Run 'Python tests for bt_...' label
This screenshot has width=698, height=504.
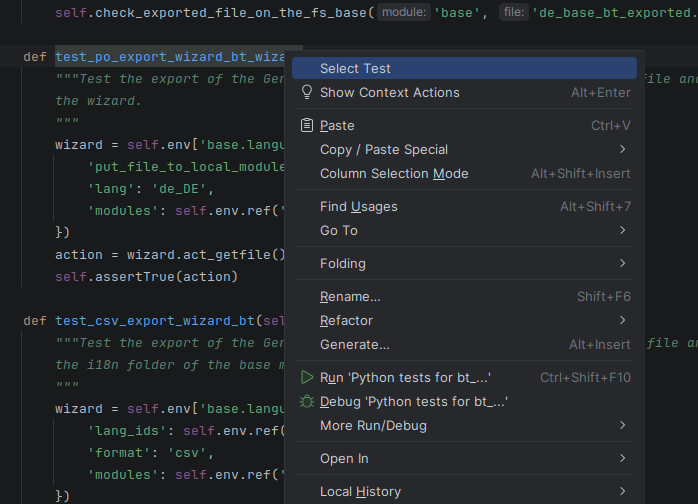point(405,378)
